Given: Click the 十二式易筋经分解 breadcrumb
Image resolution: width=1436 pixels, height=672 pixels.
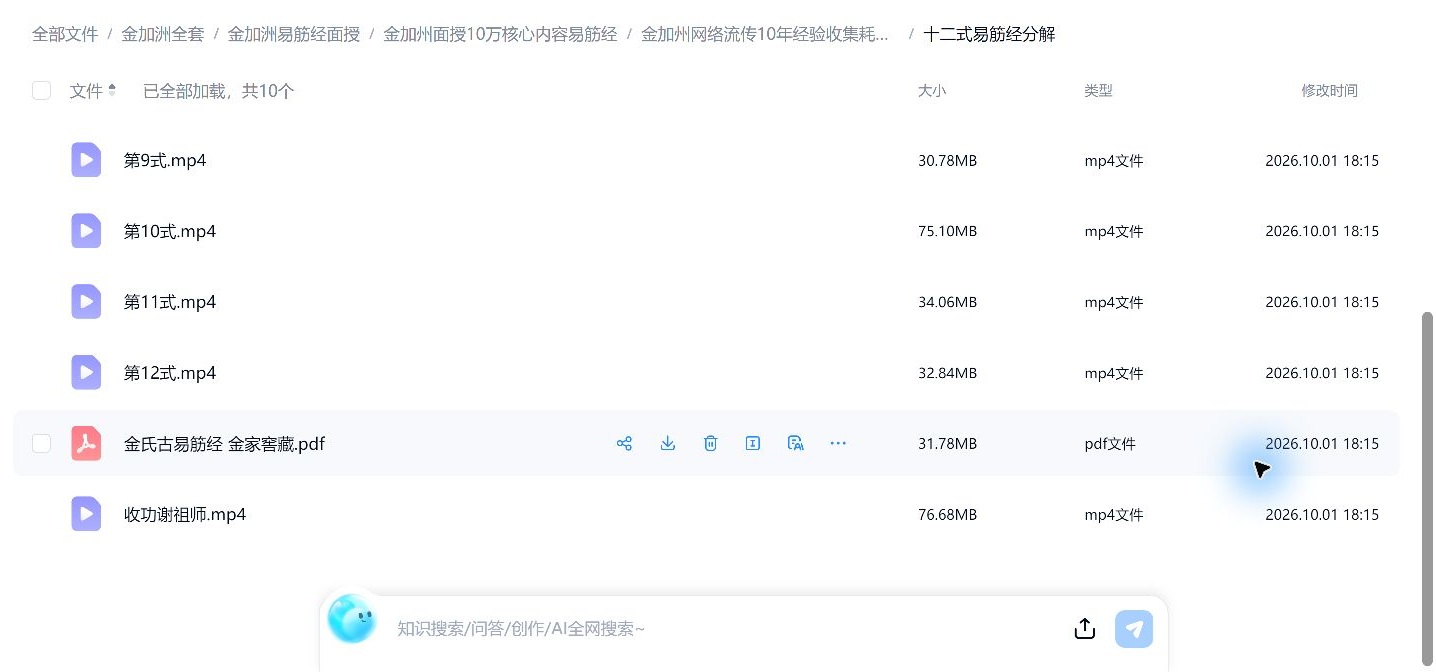Looking at the screenshot, I should (989, 34).
